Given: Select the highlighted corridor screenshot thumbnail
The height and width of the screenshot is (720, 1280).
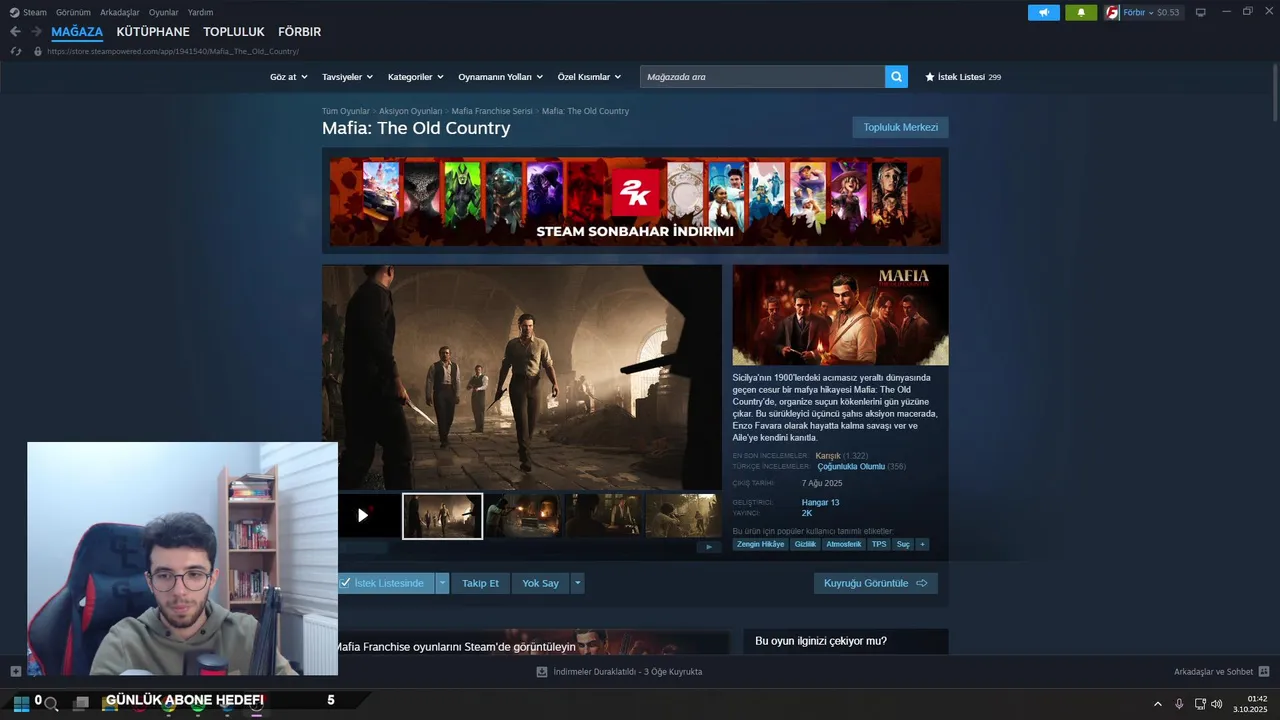Looking at the screenshot, I should point(442,516).
